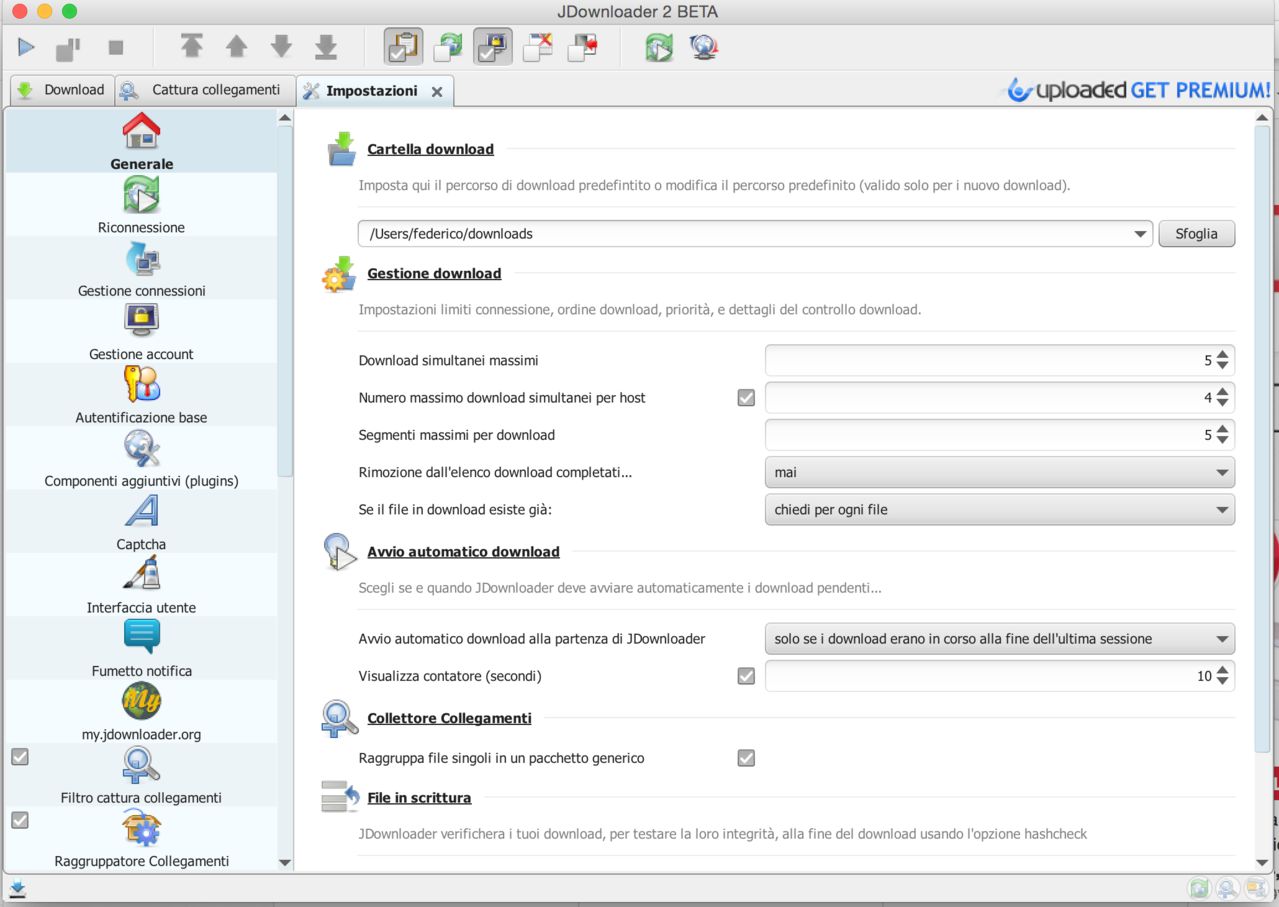Open the Generale settings section
The height and width of the screenshot is (907, 1279).
[x=141, y=141]
